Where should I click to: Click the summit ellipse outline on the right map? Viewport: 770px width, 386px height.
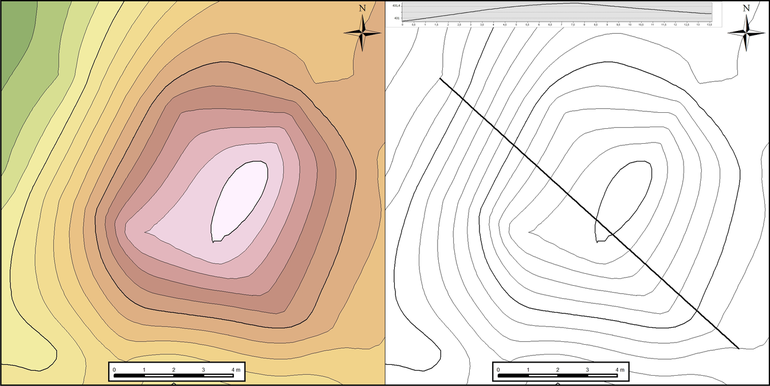pos(624,201)
